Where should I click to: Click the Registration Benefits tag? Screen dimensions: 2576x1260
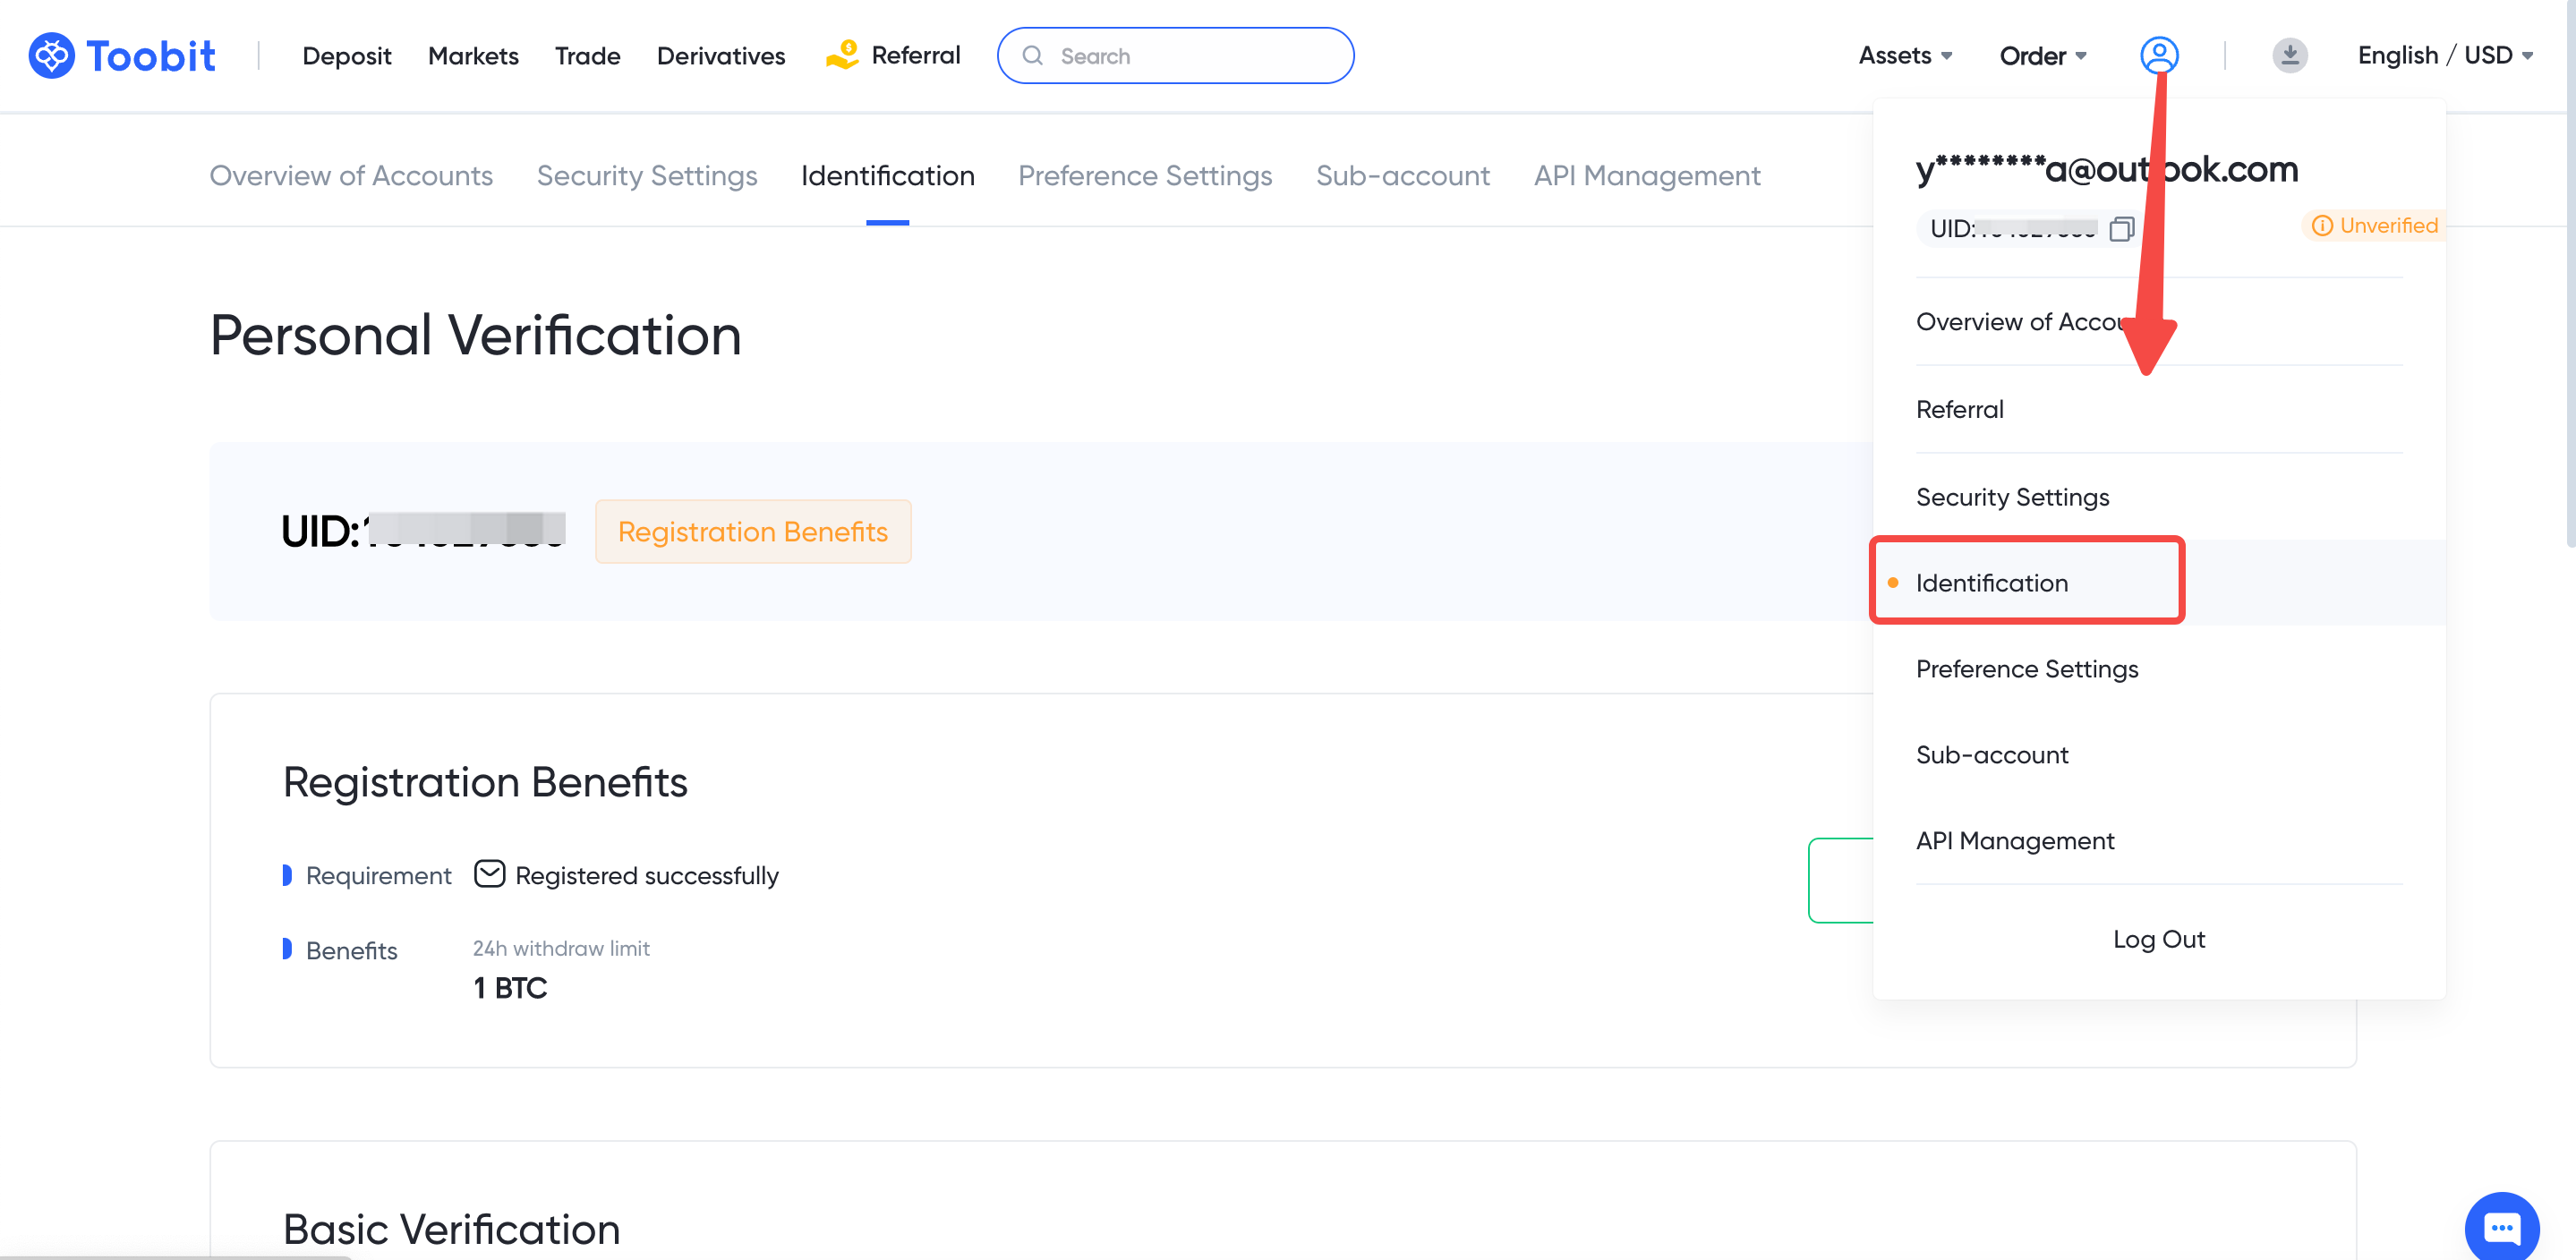coord(753,531)
